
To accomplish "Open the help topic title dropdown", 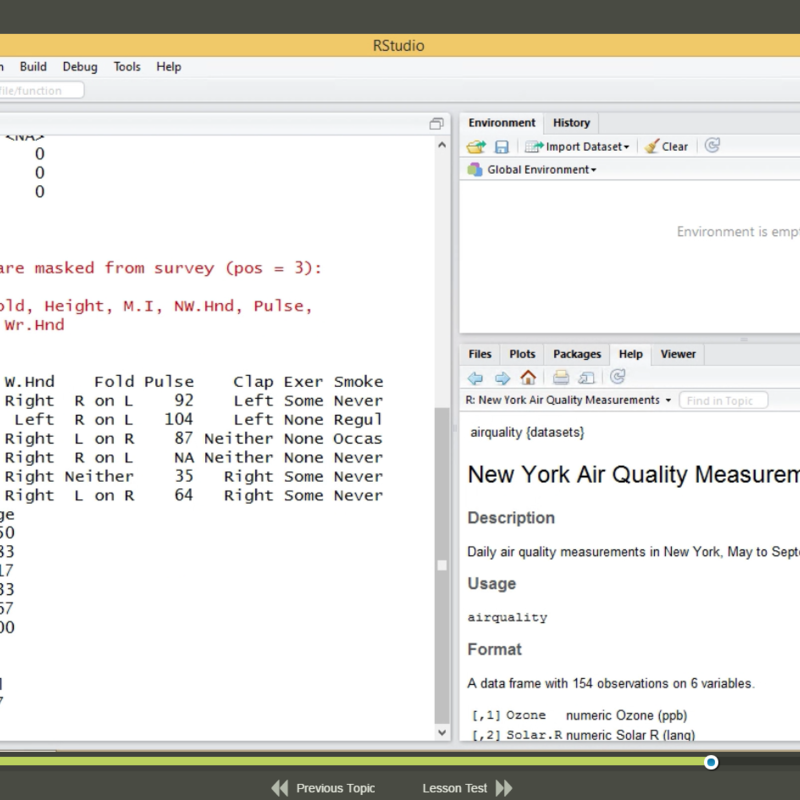I will pos(668,401).
